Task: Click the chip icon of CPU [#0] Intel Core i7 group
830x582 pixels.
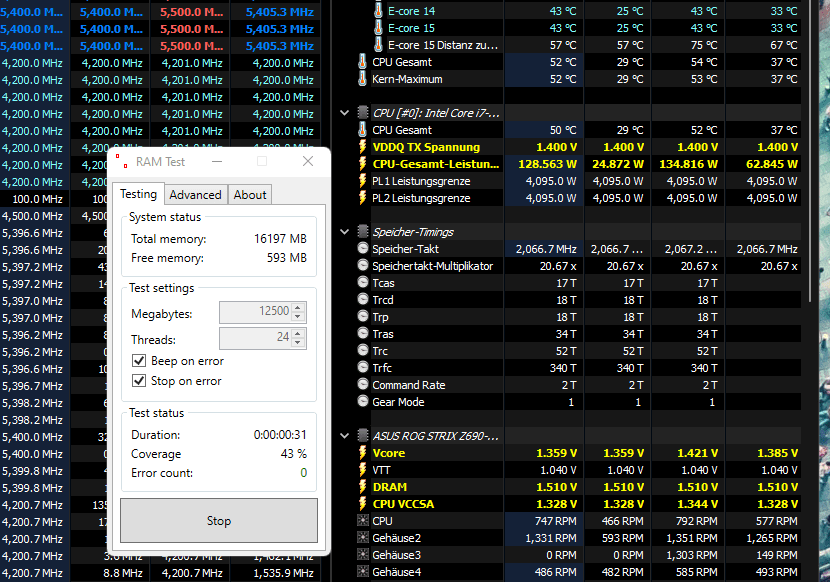Action: (x=363, y=112)
